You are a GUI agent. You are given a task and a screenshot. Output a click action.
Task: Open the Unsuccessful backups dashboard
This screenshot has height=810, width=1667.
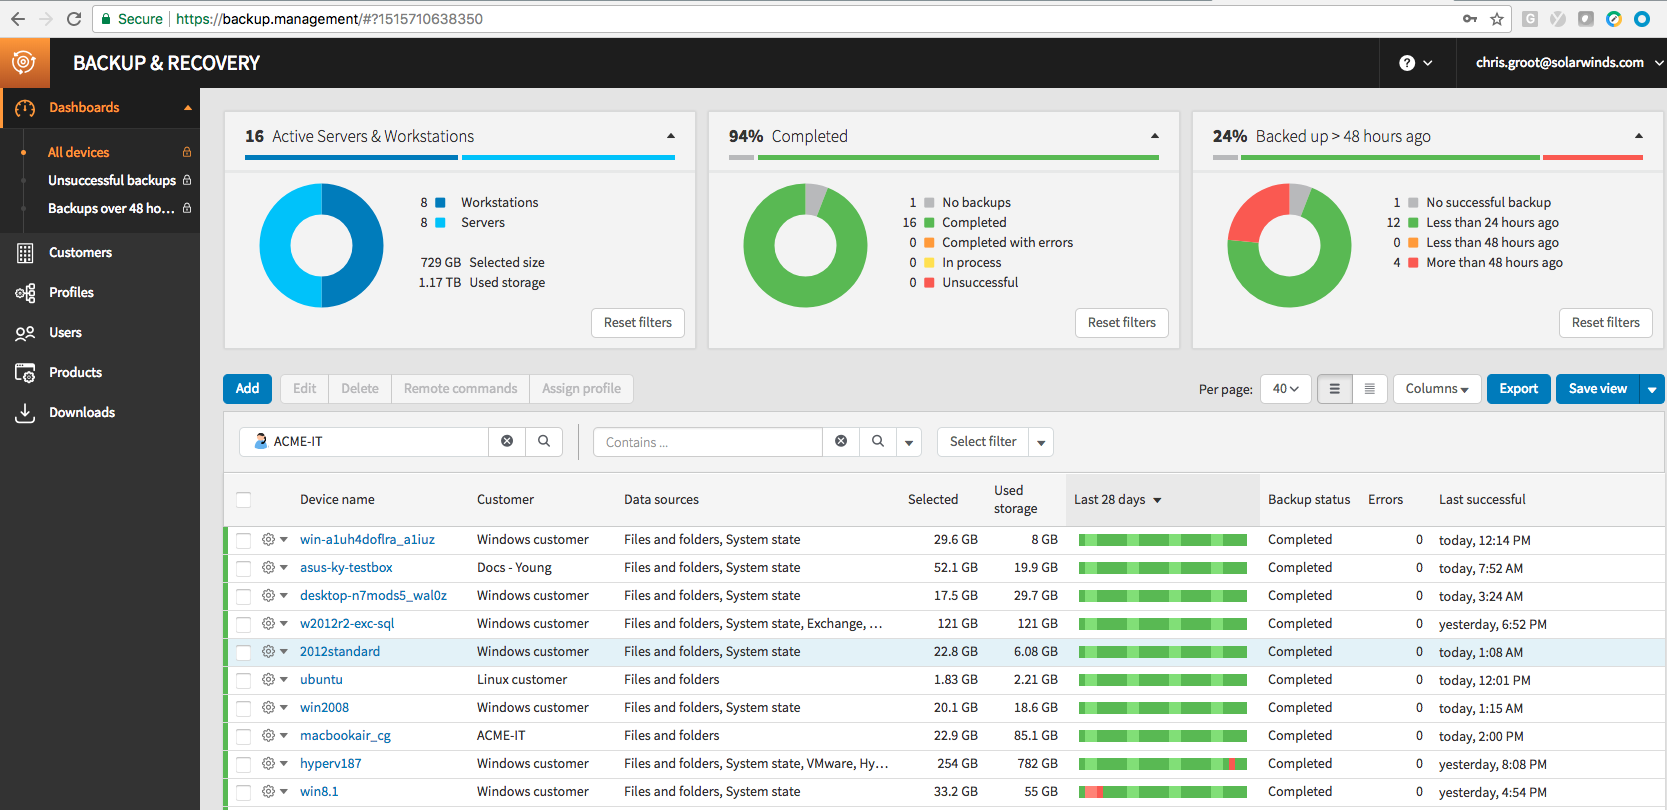112,180
